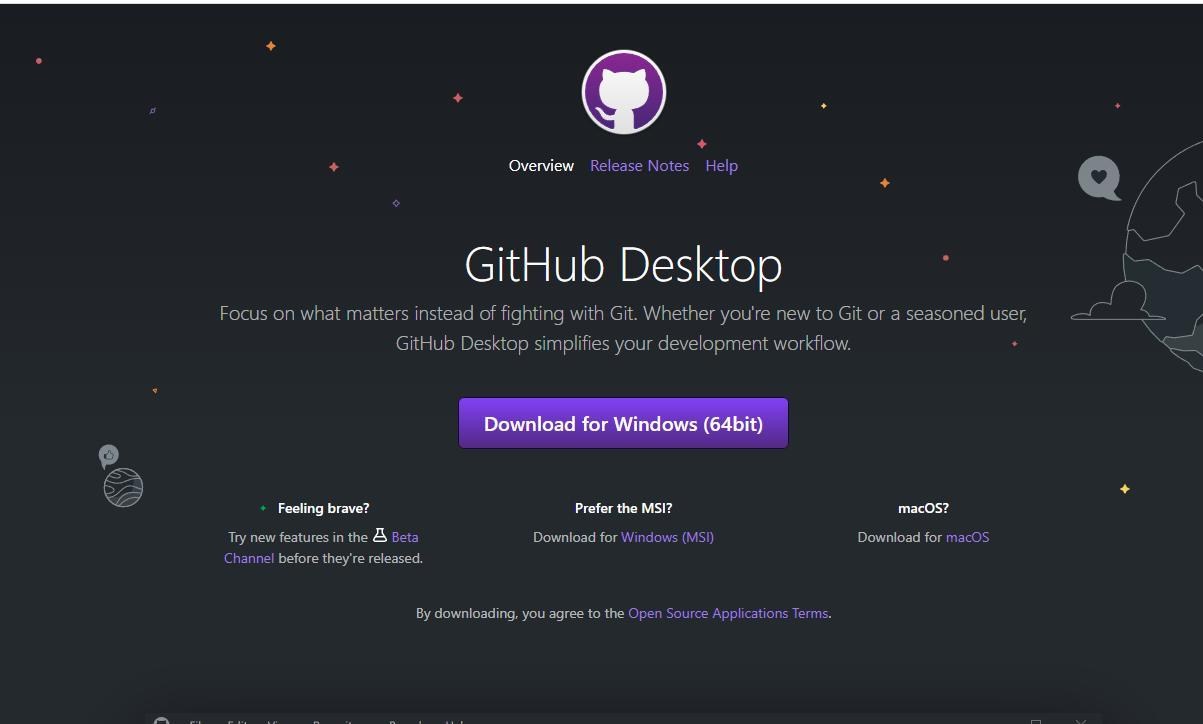This screenshot has height=724, width=1203.
Task: Click the 'GitHub Desktop' page heading
Action: click(623, 264)
